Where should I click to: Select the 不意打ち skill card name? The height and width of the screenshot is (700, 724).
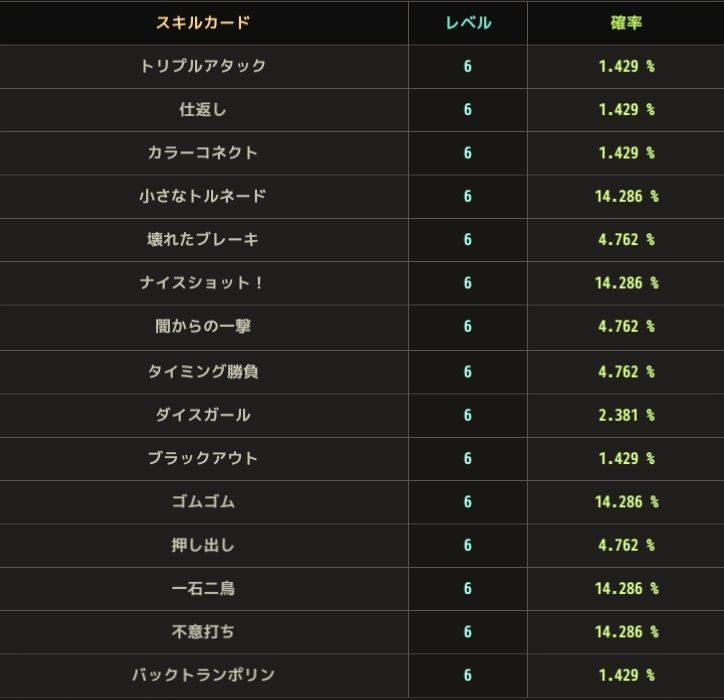(x=203, y=632)
